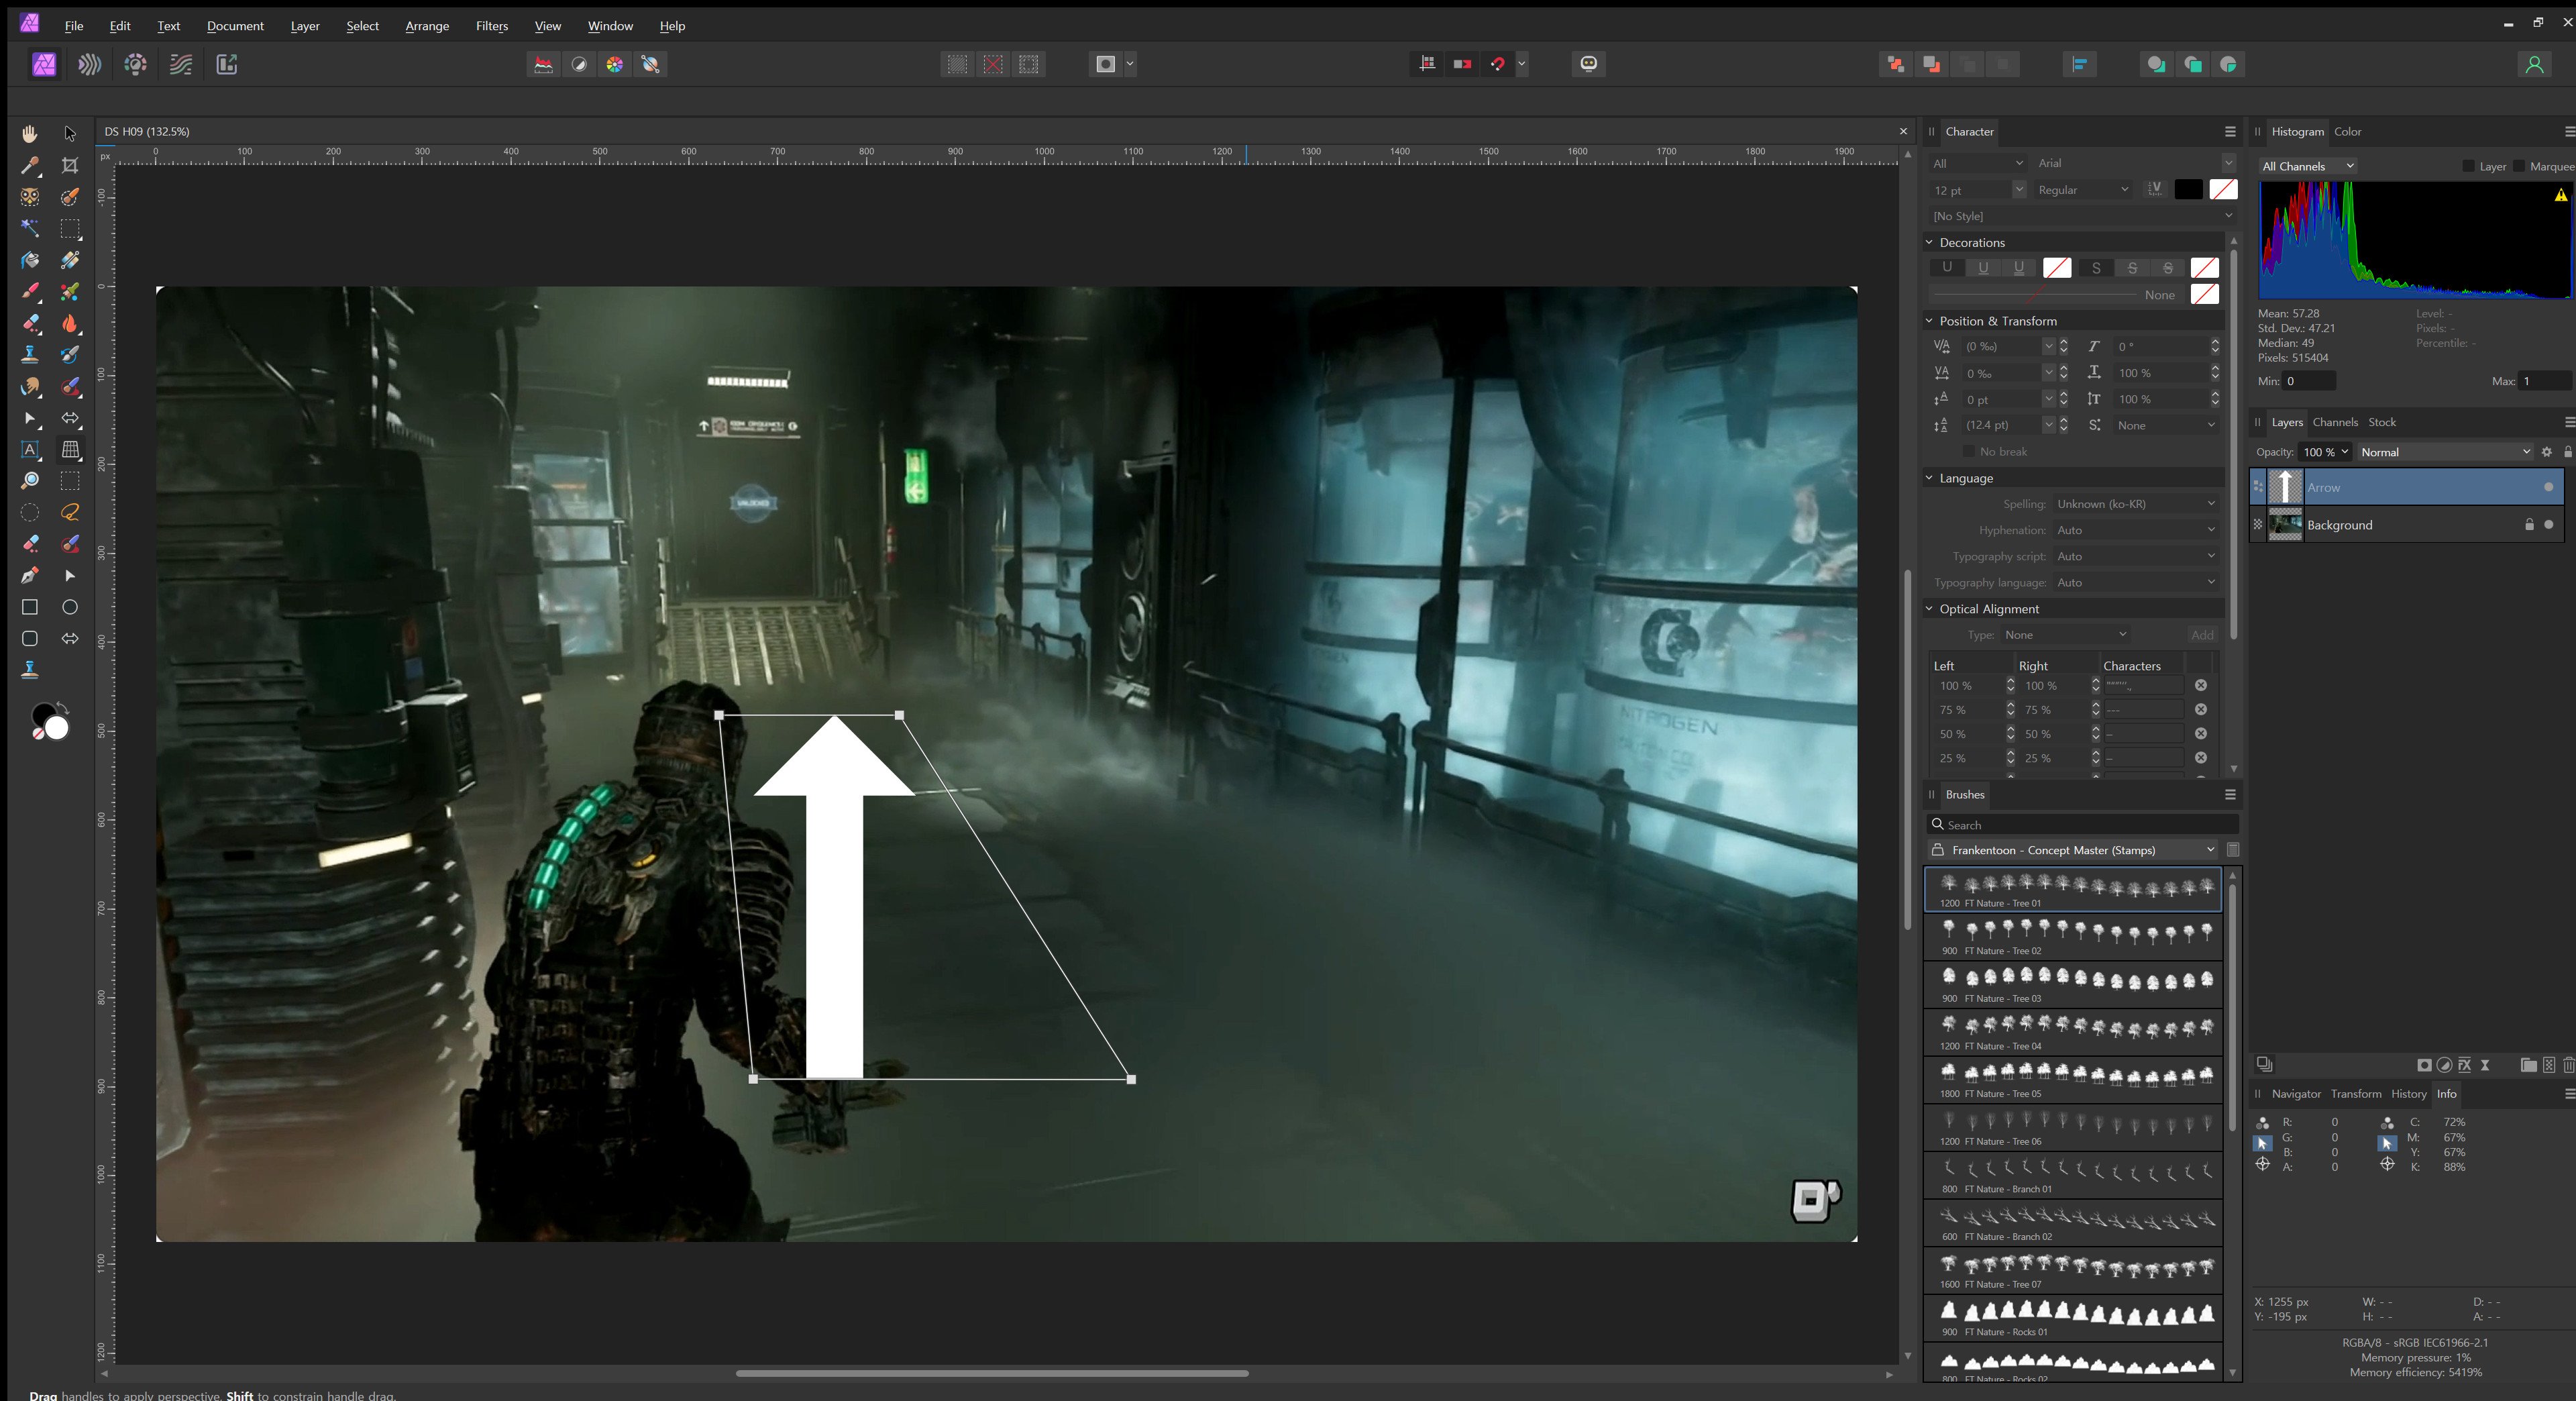
Task: Click the underline color swatch in Decorations
Action: click(2057, 267)
